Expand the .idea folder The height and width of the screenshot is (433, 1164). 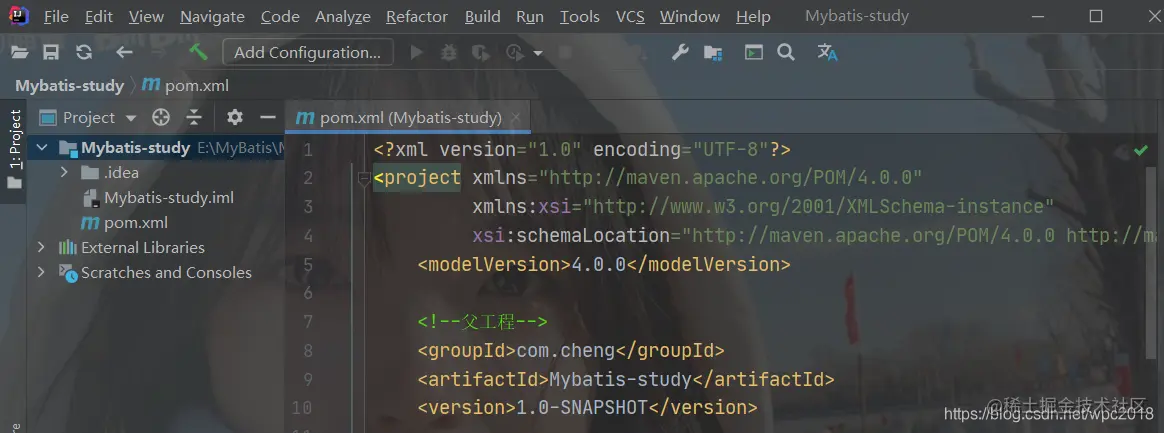[x=64, y=172]
